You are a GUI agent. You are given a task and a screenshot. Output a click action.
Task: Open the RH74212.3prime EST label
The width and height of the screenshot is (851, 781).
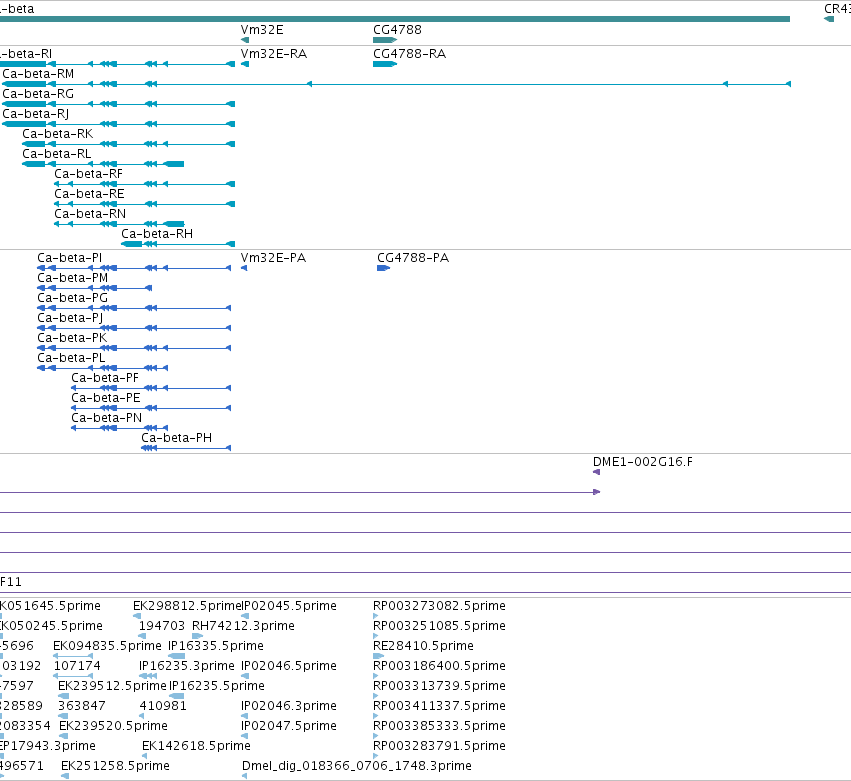tap(244, 626)
